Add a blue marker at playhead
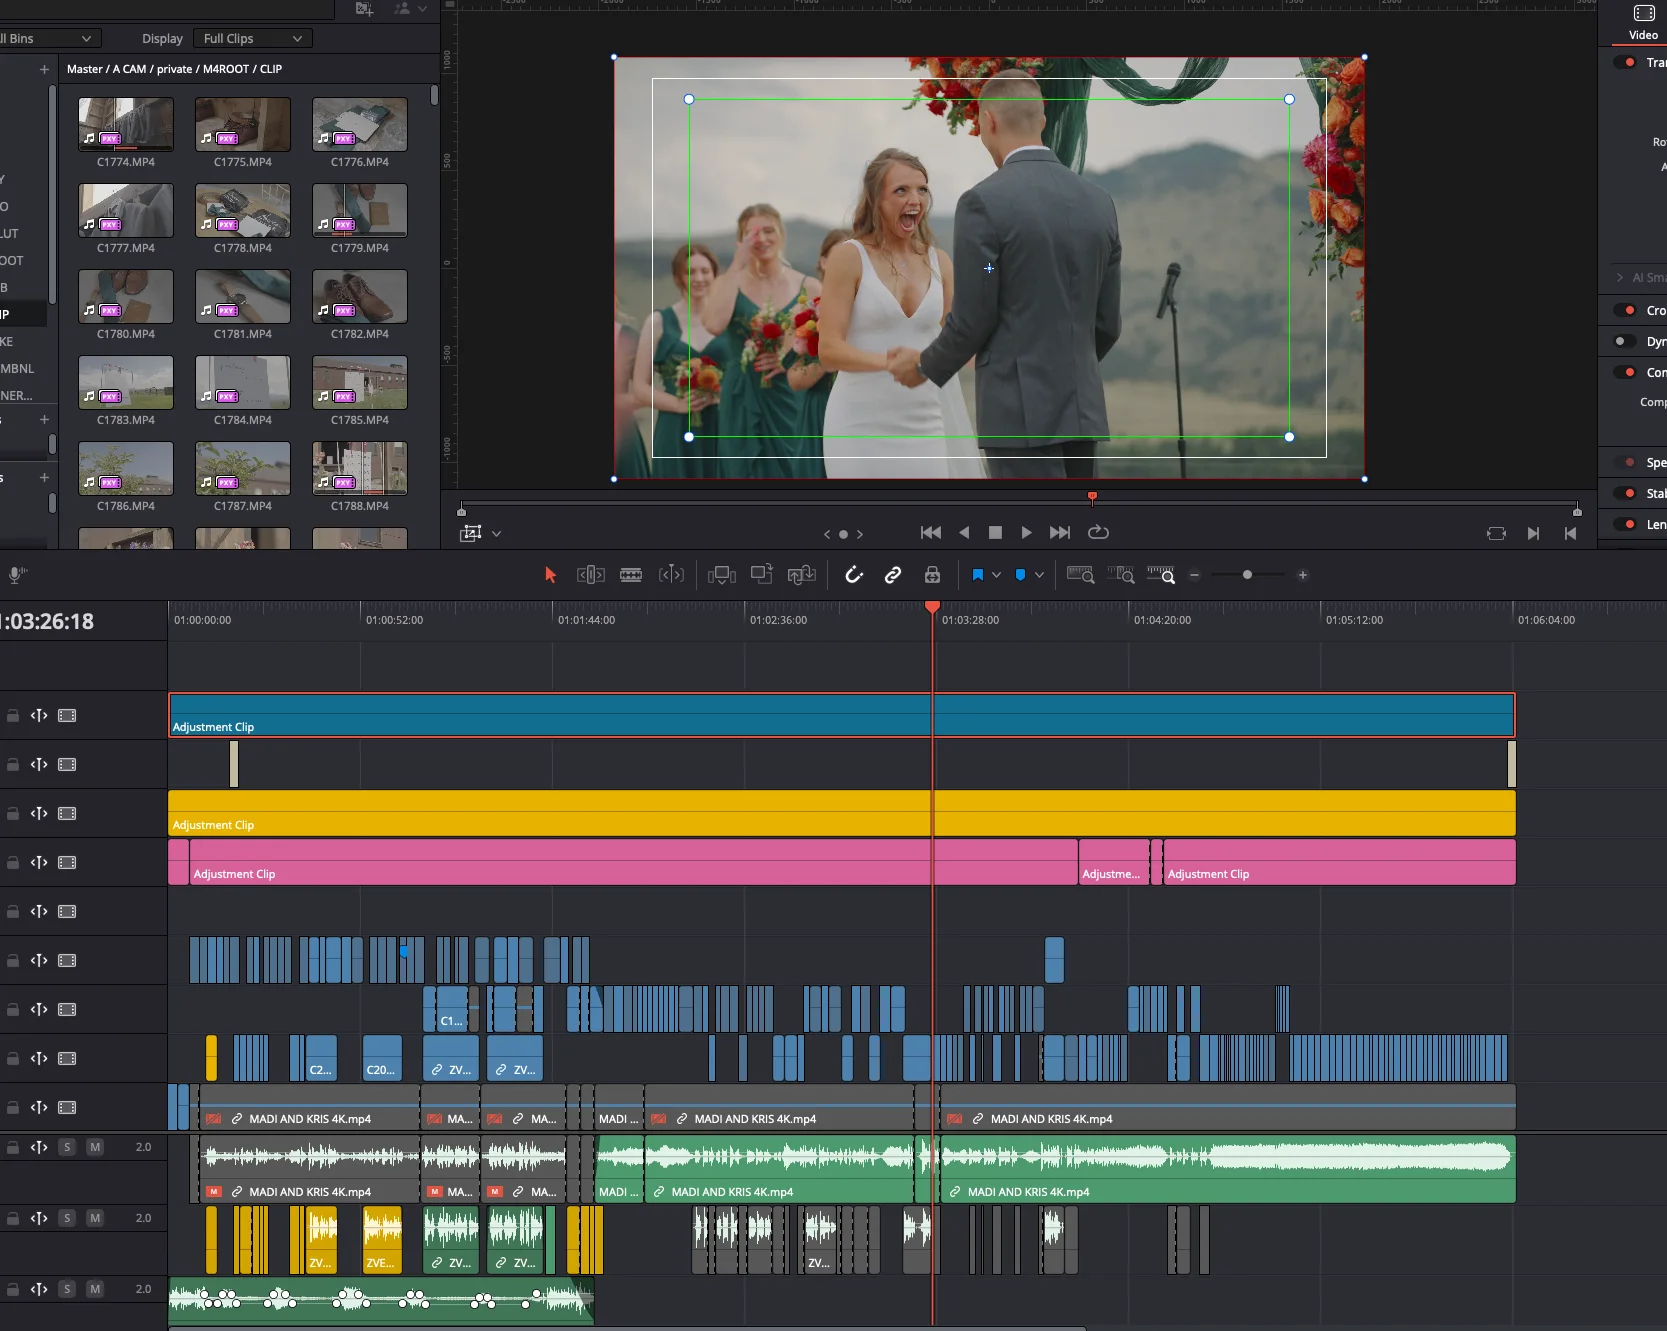Viewport: 1667px width, 1331px height. tap(1020, 575)
